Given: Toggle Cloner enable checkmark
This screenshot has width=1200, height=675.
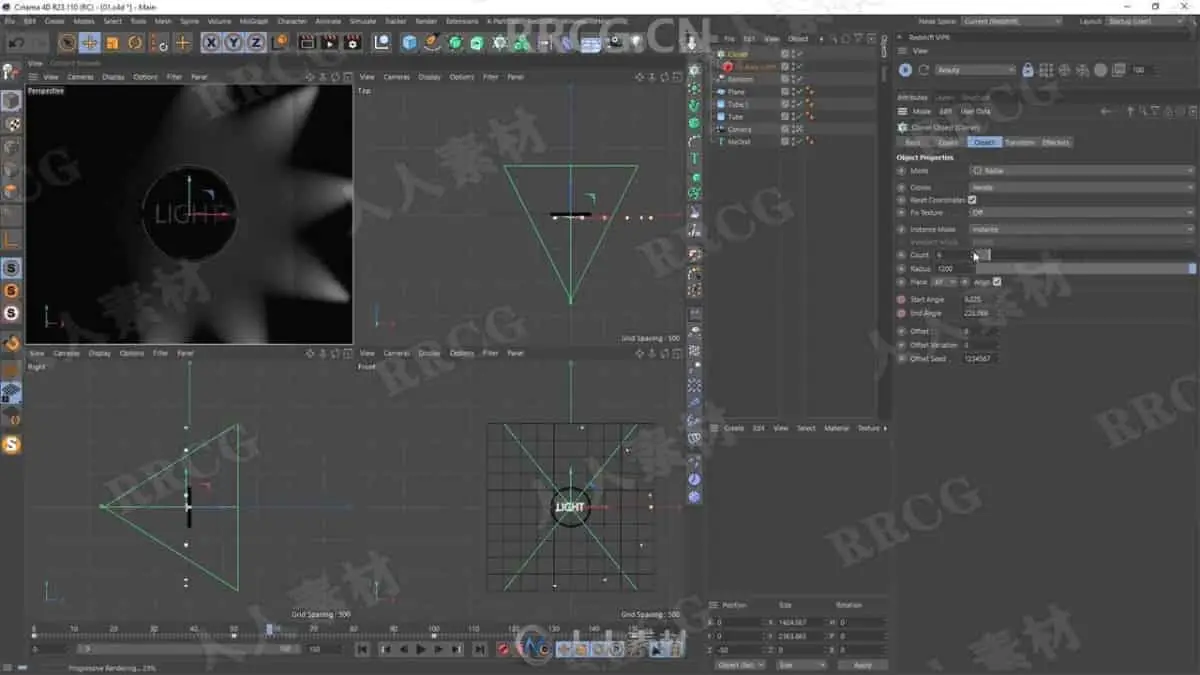Looking at the screenshot, I should coord(800,54).
